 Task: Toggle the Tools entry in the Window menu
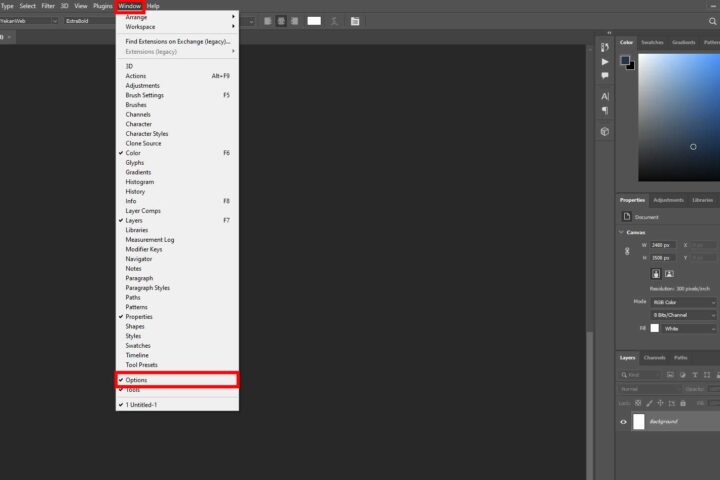click(x=177, y=390)
